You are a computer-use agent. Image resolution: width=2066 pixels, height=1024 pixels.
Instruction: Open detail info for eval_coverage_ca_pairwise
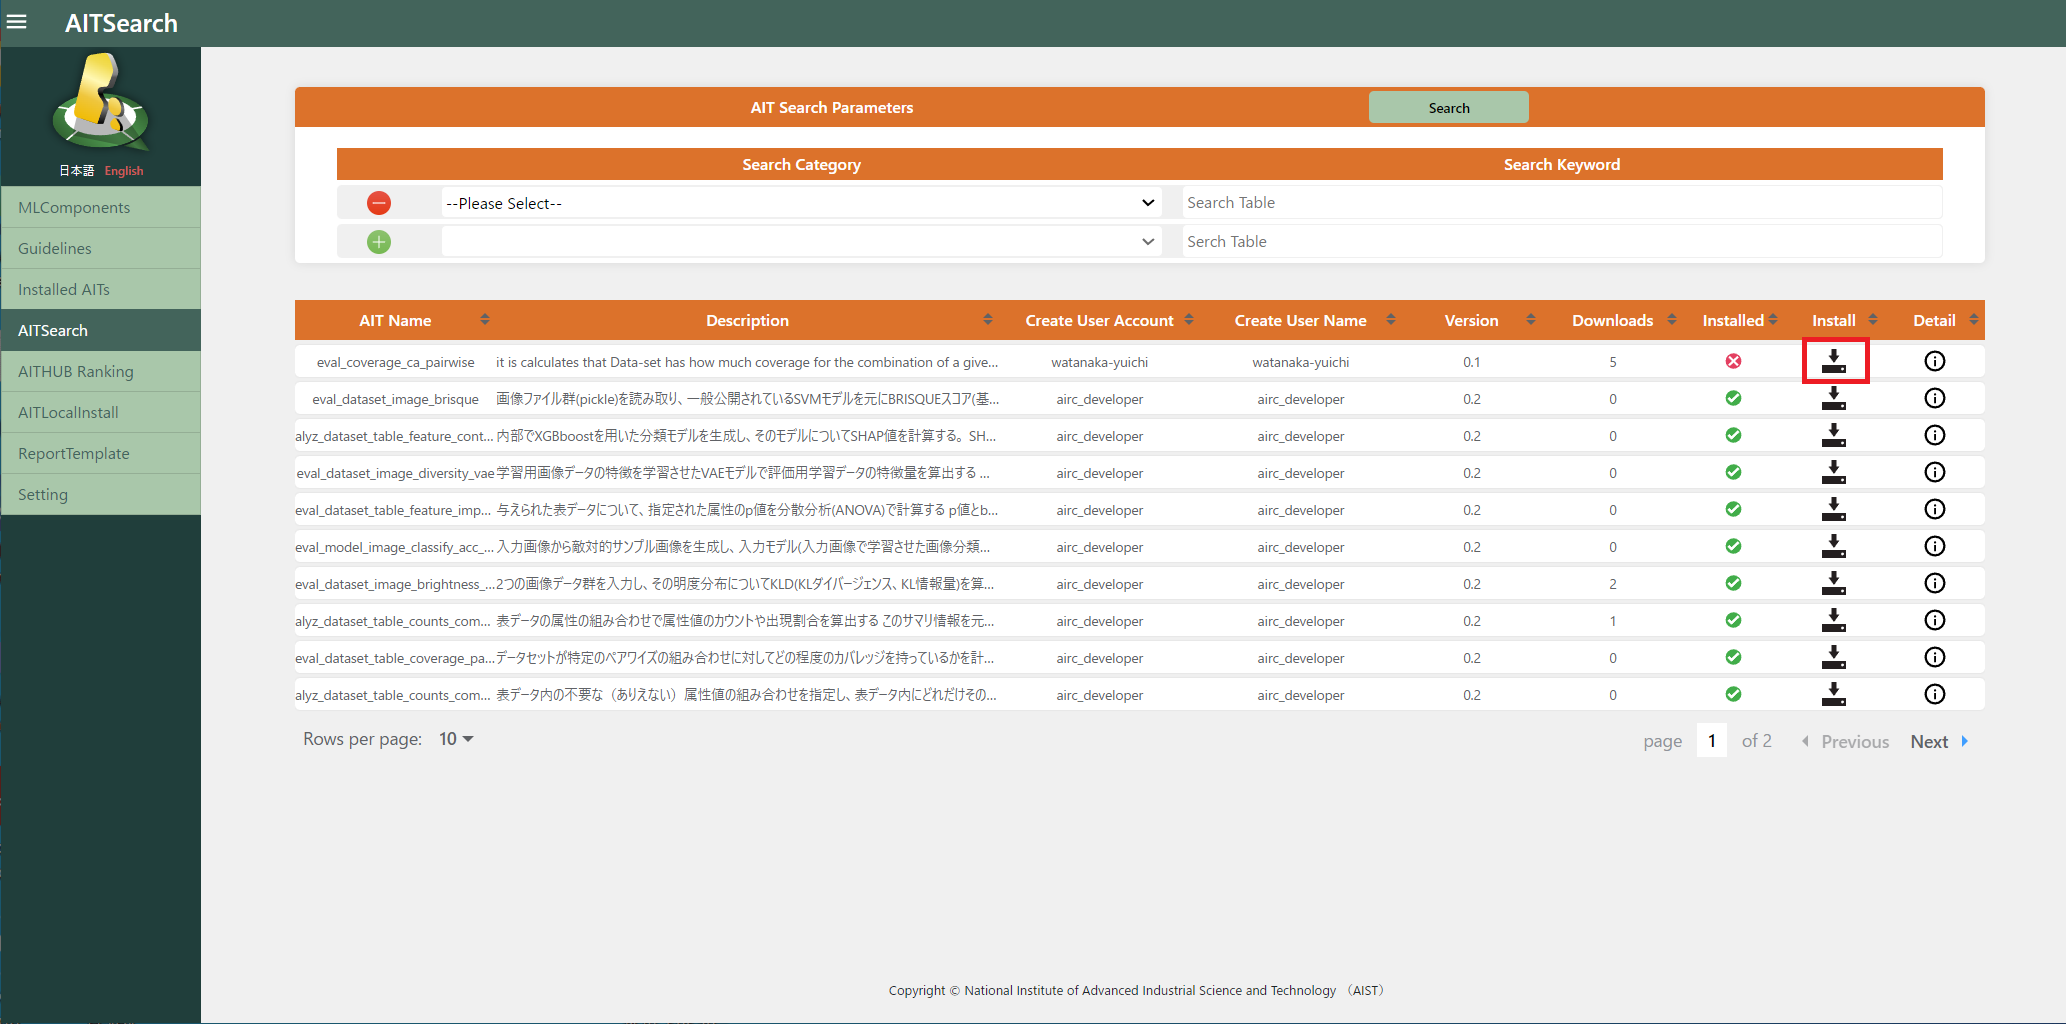(1934, 361)
